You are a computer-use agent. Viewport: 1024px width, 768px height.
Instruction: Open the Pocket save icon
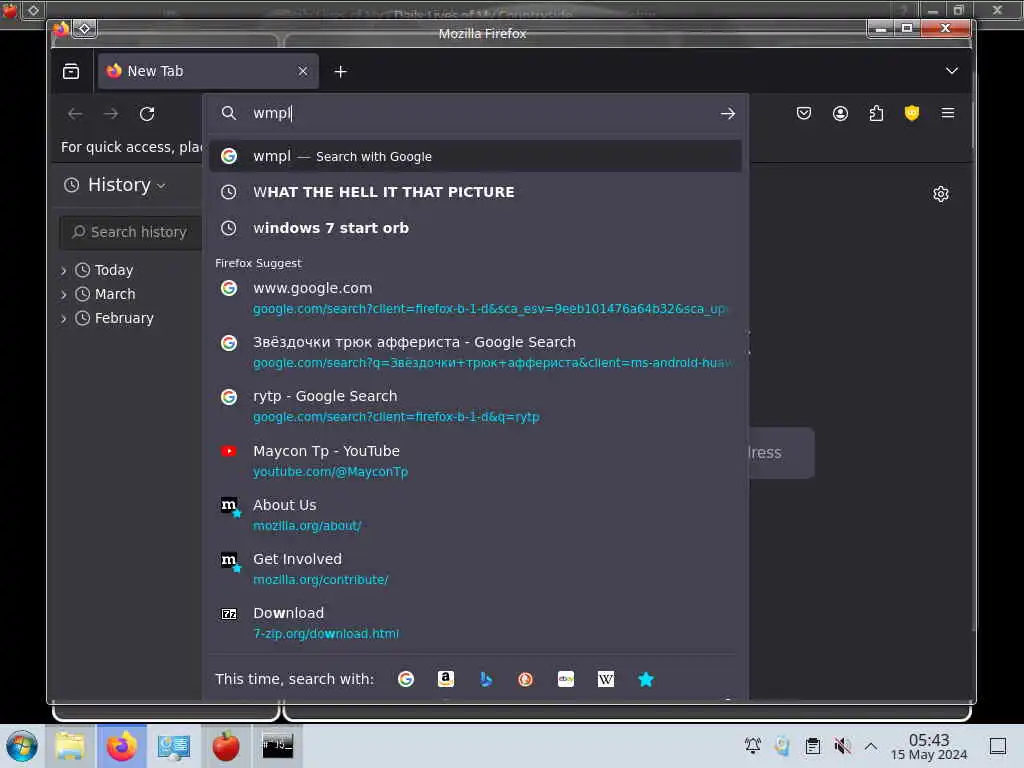(804, 113)
